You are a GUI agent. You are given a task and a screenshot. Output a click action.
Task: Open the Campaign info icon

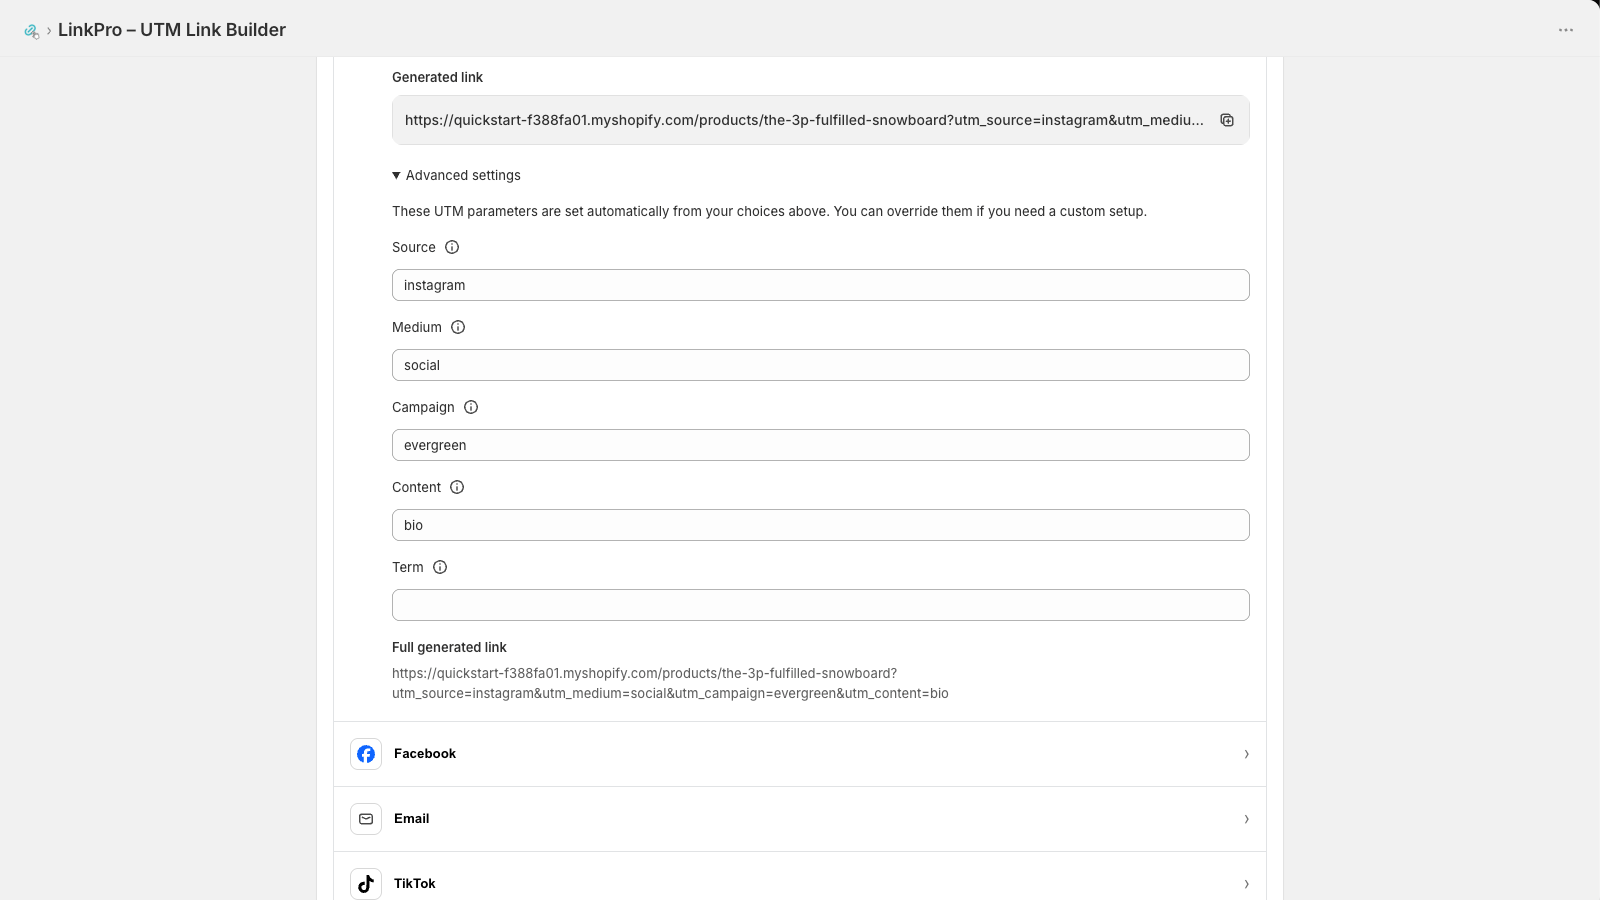point(471,407)
